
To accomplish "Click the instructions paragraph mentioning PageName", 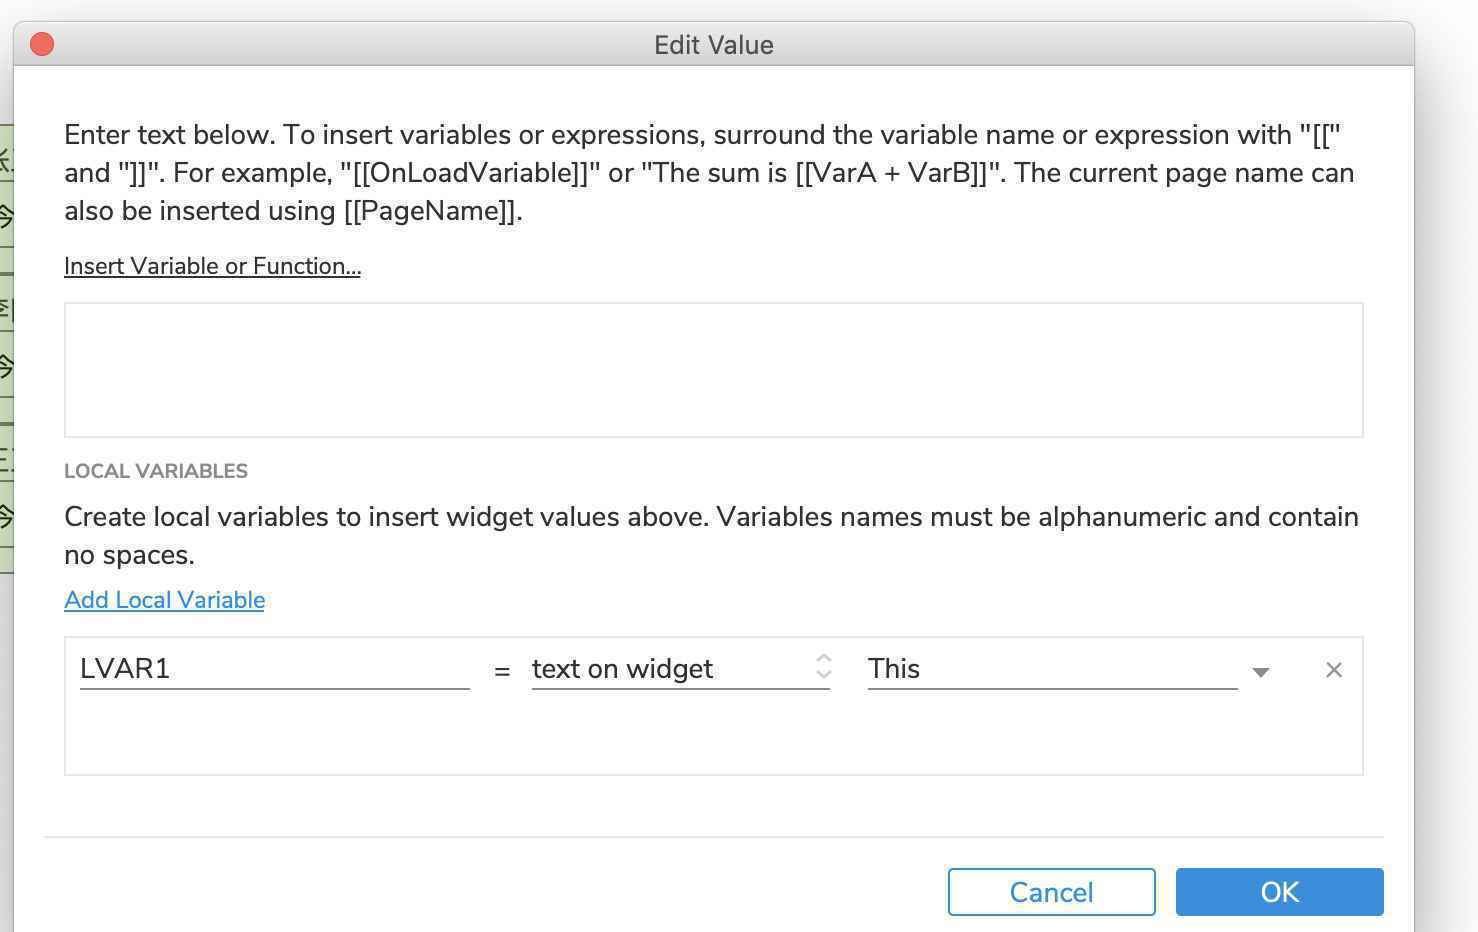I will tap(709, 173).
